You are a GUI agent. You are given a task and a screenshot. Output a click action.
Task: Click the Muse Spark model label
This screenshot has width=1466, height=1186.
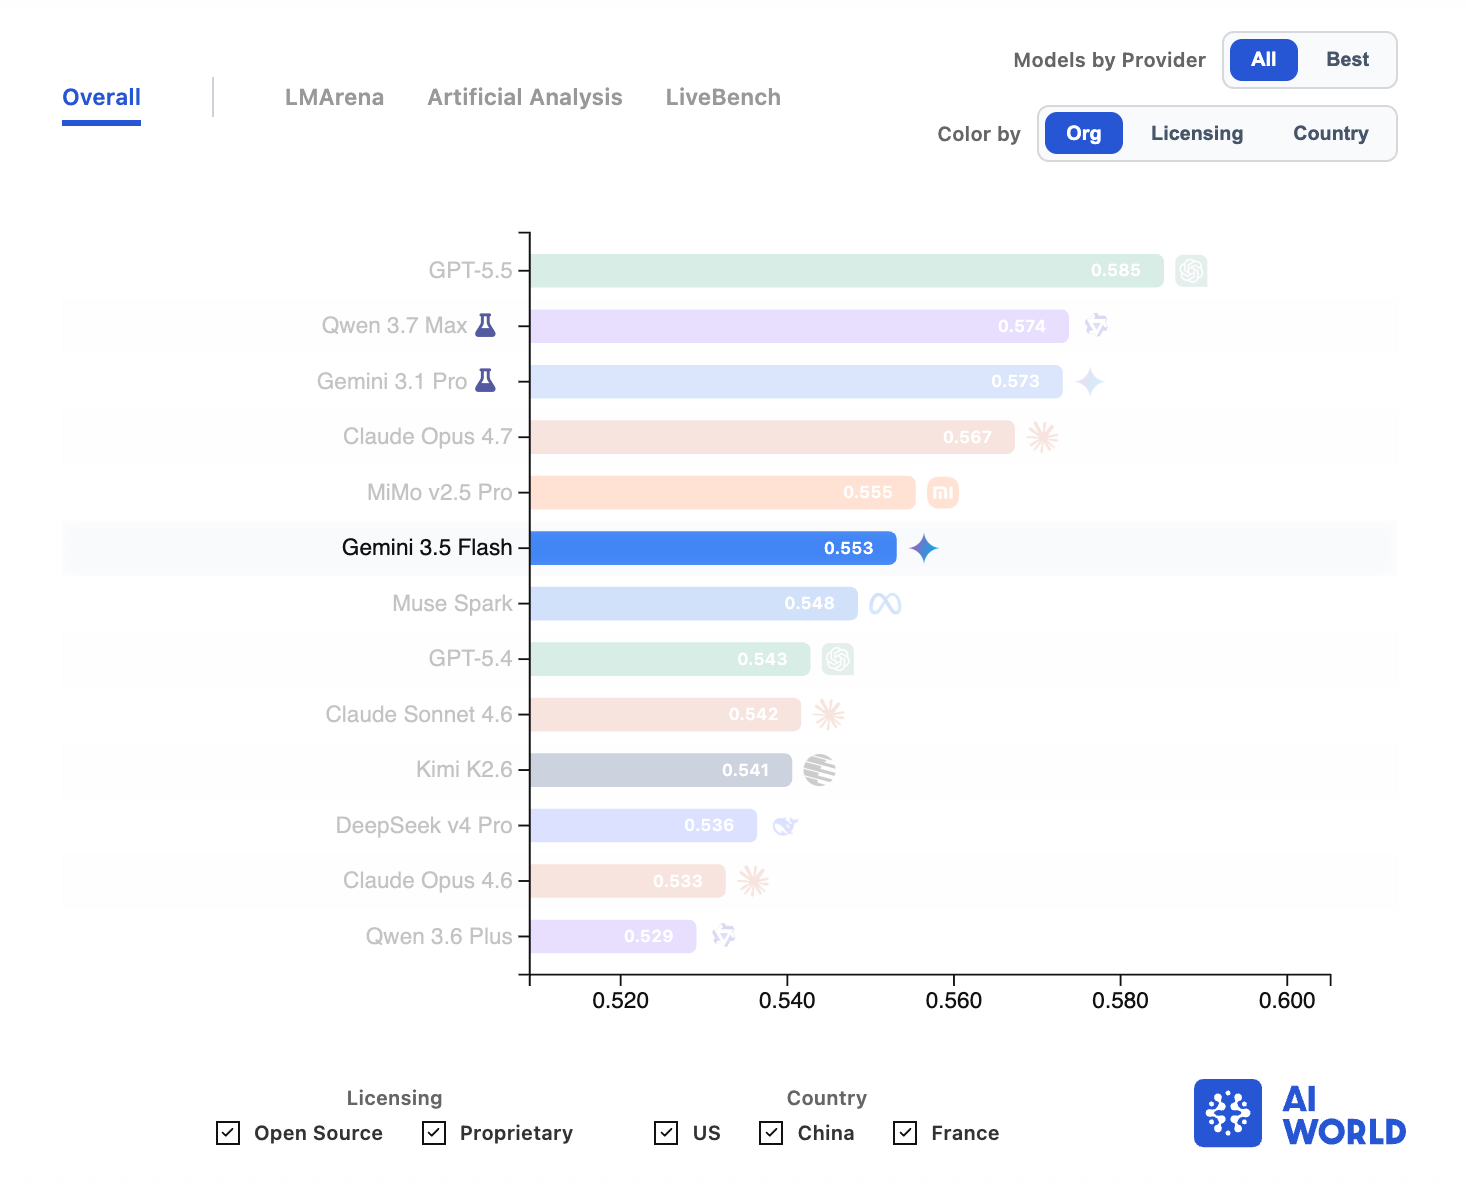coord(452,604)
